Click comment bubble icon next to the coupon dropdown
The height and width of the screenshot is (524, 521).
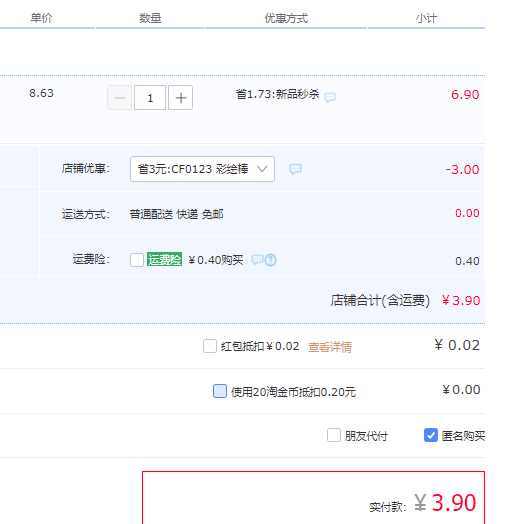pos(295,169)
